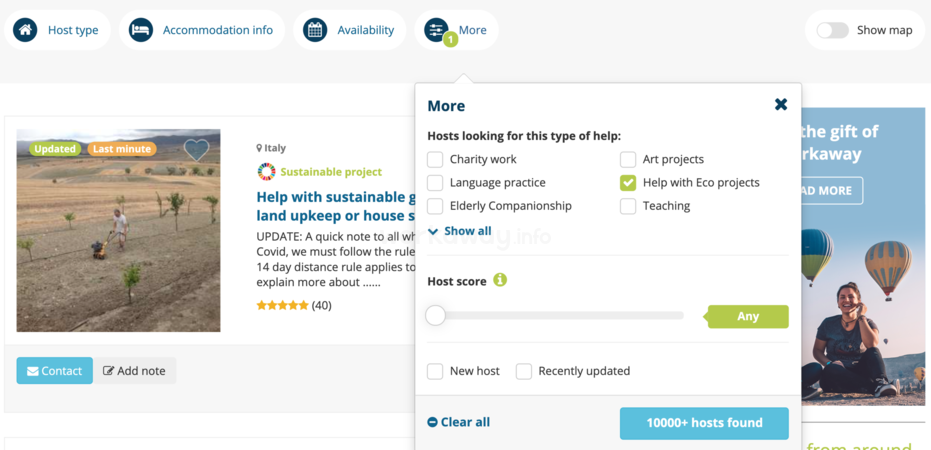
Task: Check the Charity work checkbox
Action: (x=435, y=160)
